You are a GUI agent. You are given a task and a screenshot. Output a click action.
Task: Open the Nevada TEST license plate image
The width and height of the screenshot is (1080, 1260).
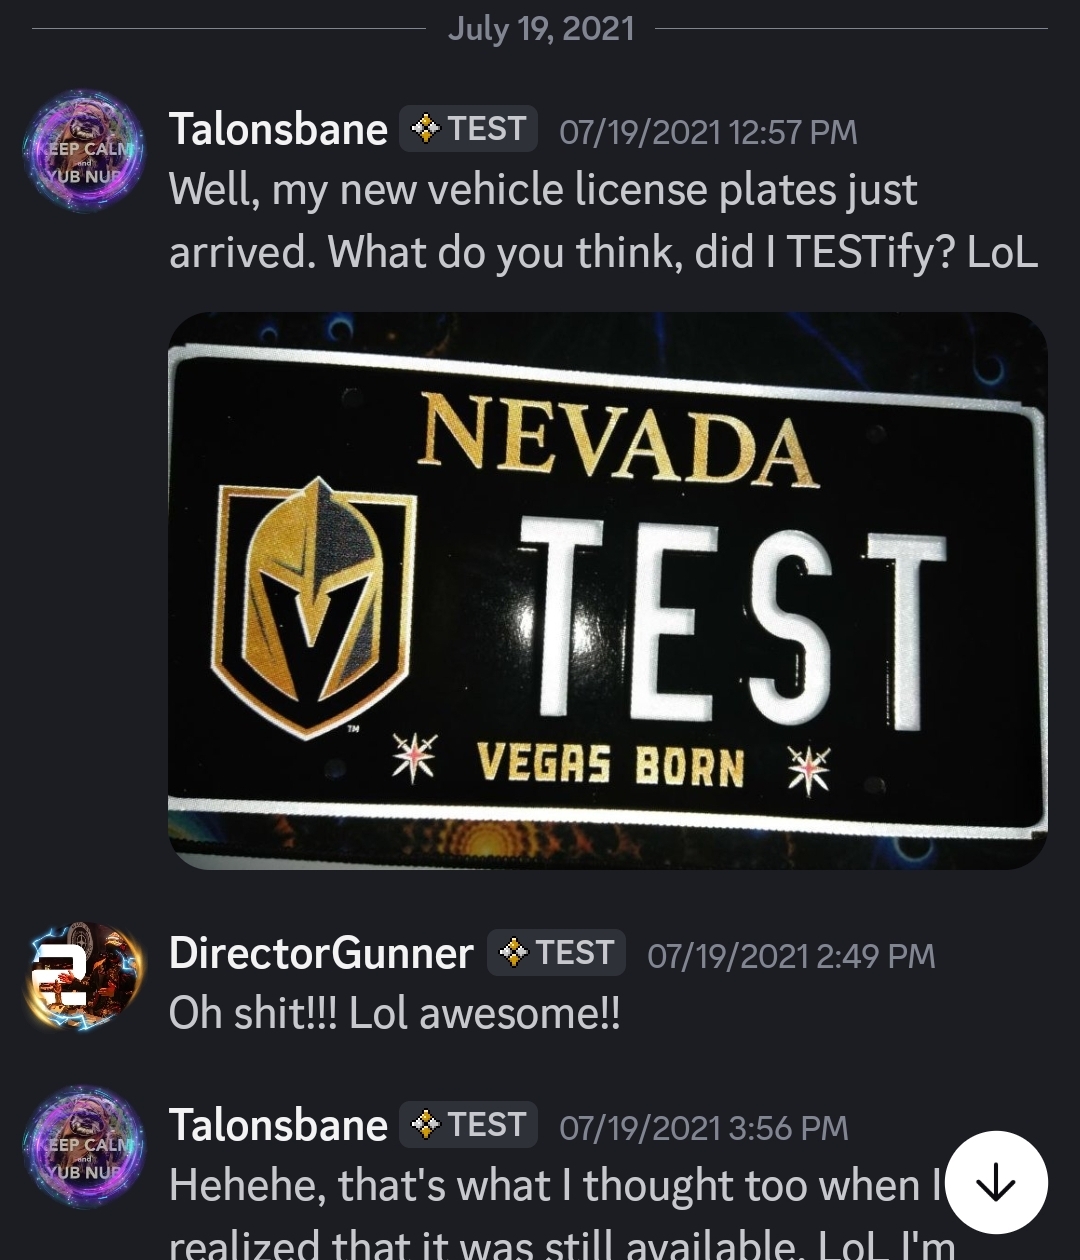click(608, 590)
